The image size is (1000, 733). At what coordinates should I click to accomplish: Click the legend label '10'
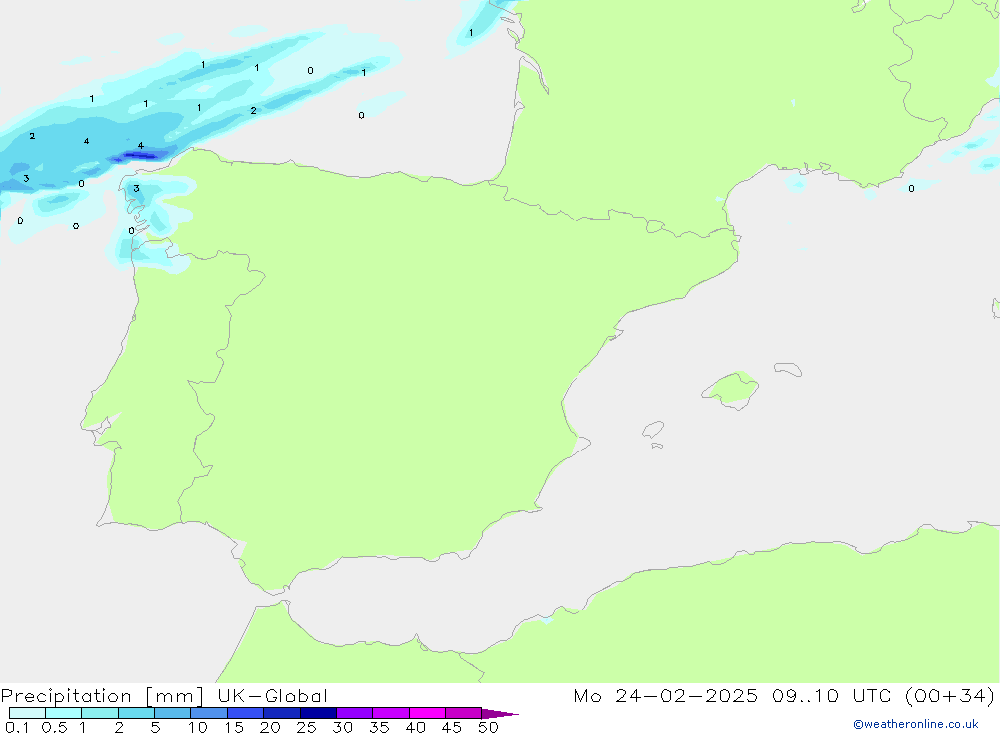pyautogui.click(x=198, y=727)
